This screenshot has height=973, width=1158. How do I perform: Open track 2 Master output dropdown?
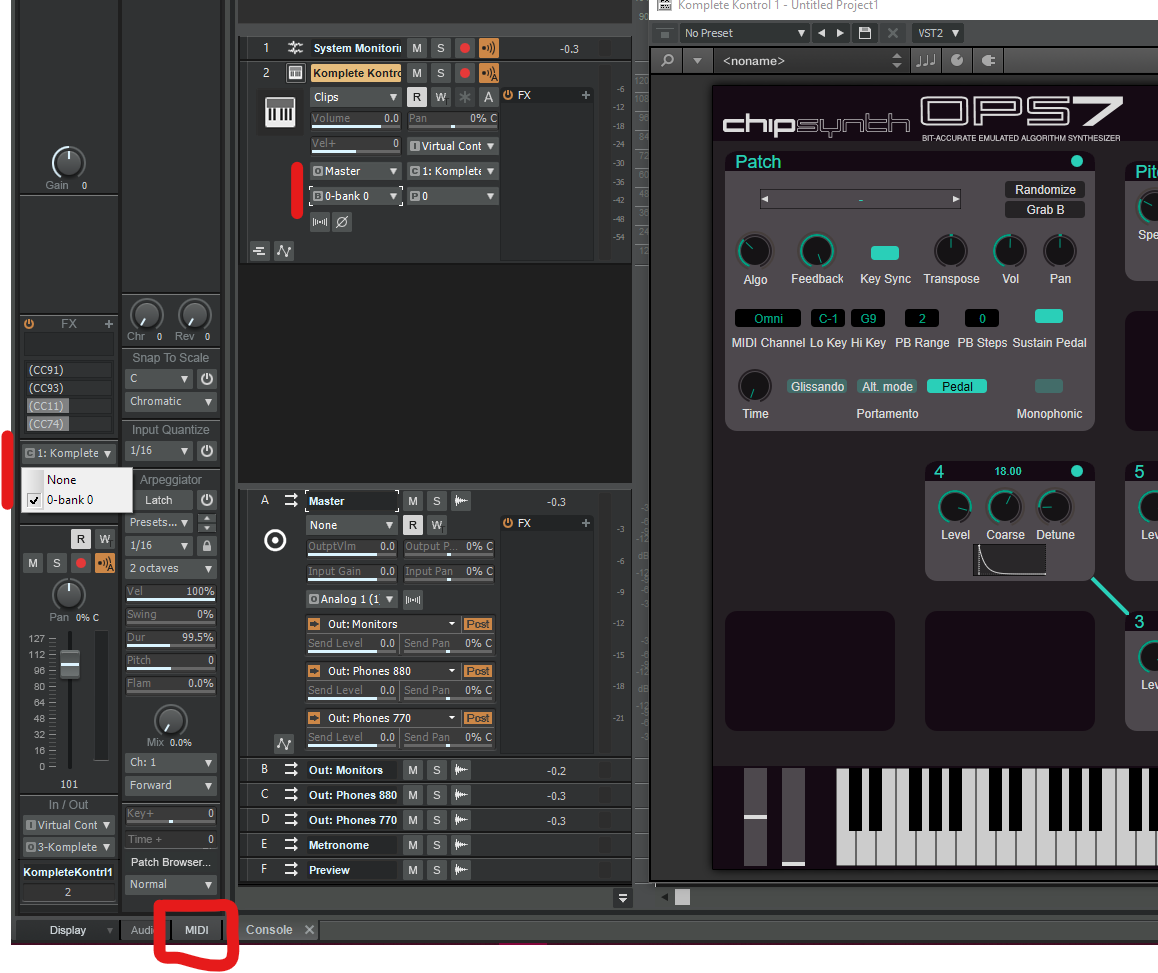tap(355, 171)
